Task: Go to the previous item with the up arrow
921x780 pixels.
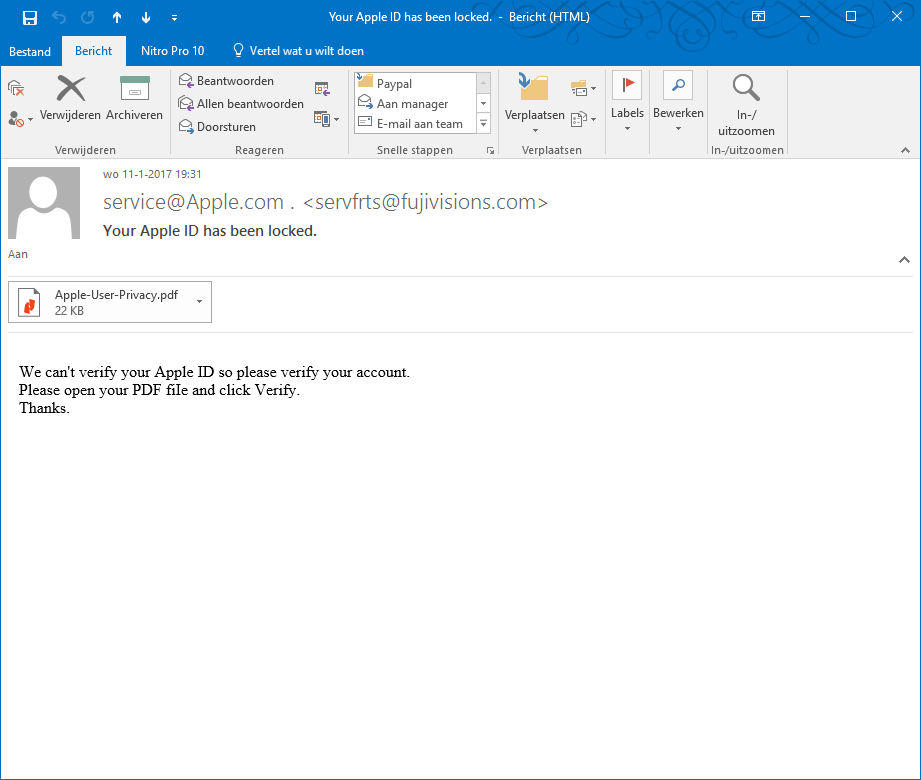Action: click(117, 18)
